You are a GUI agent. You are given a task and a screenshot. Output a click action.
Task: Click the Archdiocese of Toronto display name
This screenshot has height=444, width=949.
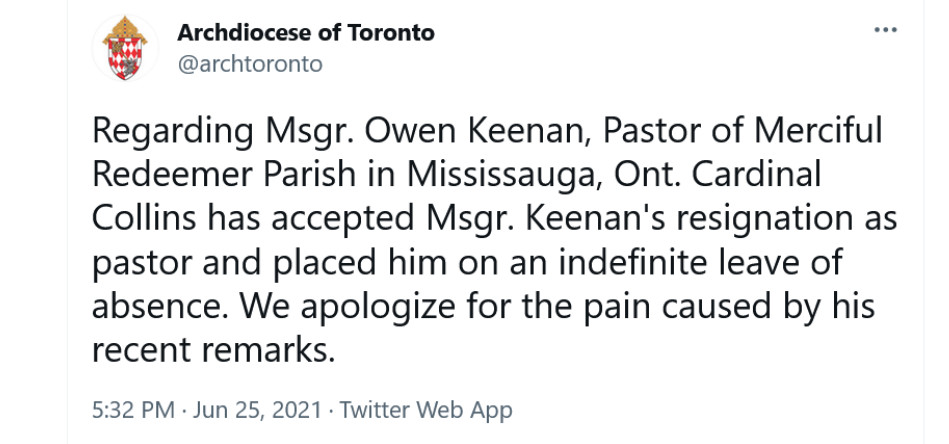tap(306, 32)
